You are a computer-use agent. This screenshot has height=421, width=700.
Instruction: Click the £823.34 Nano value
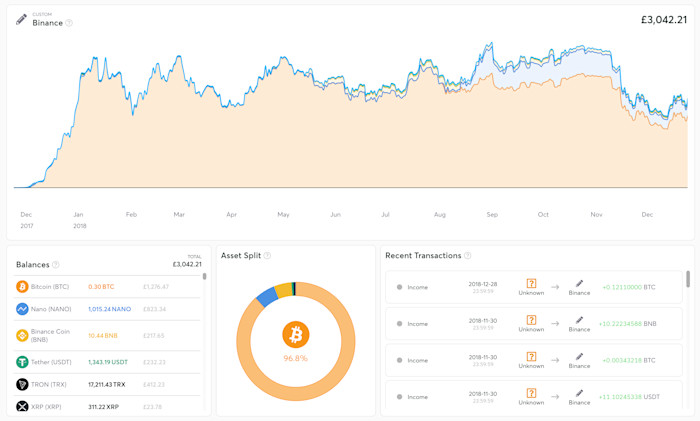154,309
